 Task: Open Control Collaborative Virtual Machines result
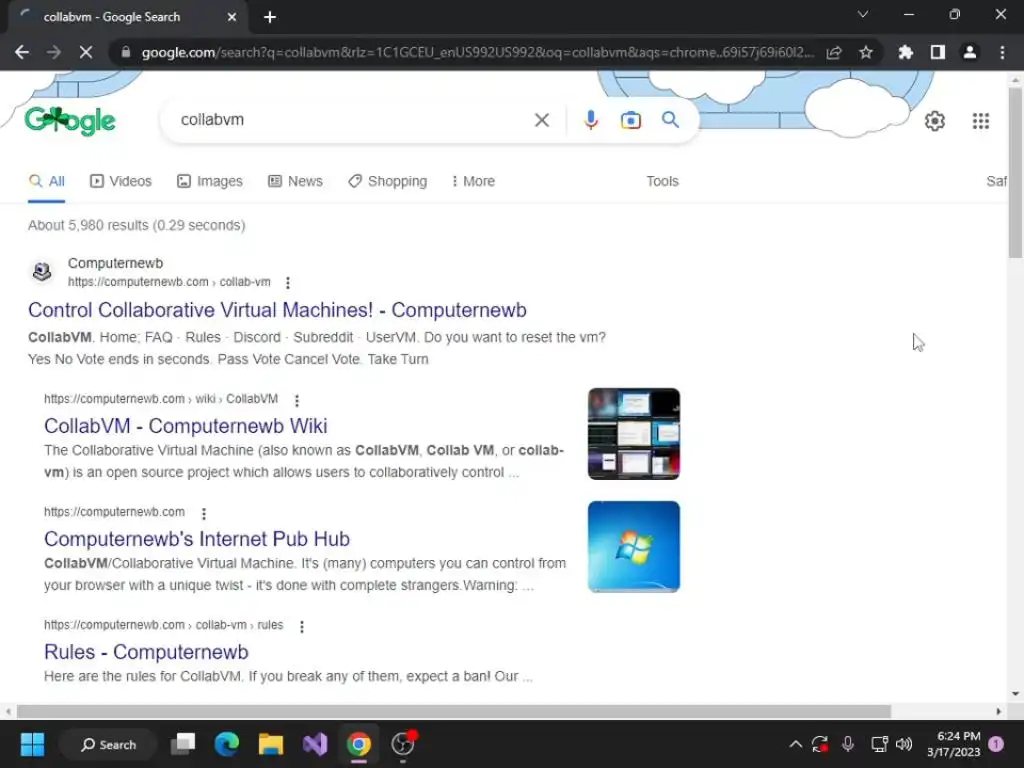pos(277,310)
